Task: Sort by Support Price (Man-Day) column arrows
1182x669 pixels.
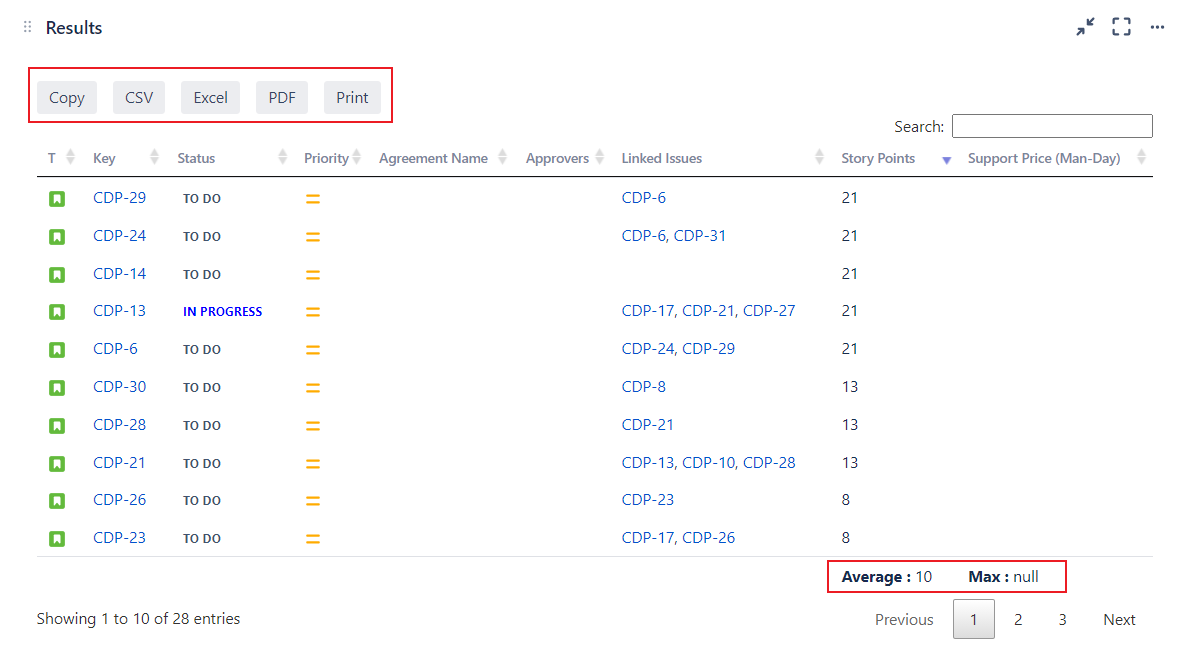Action: 1141,157
